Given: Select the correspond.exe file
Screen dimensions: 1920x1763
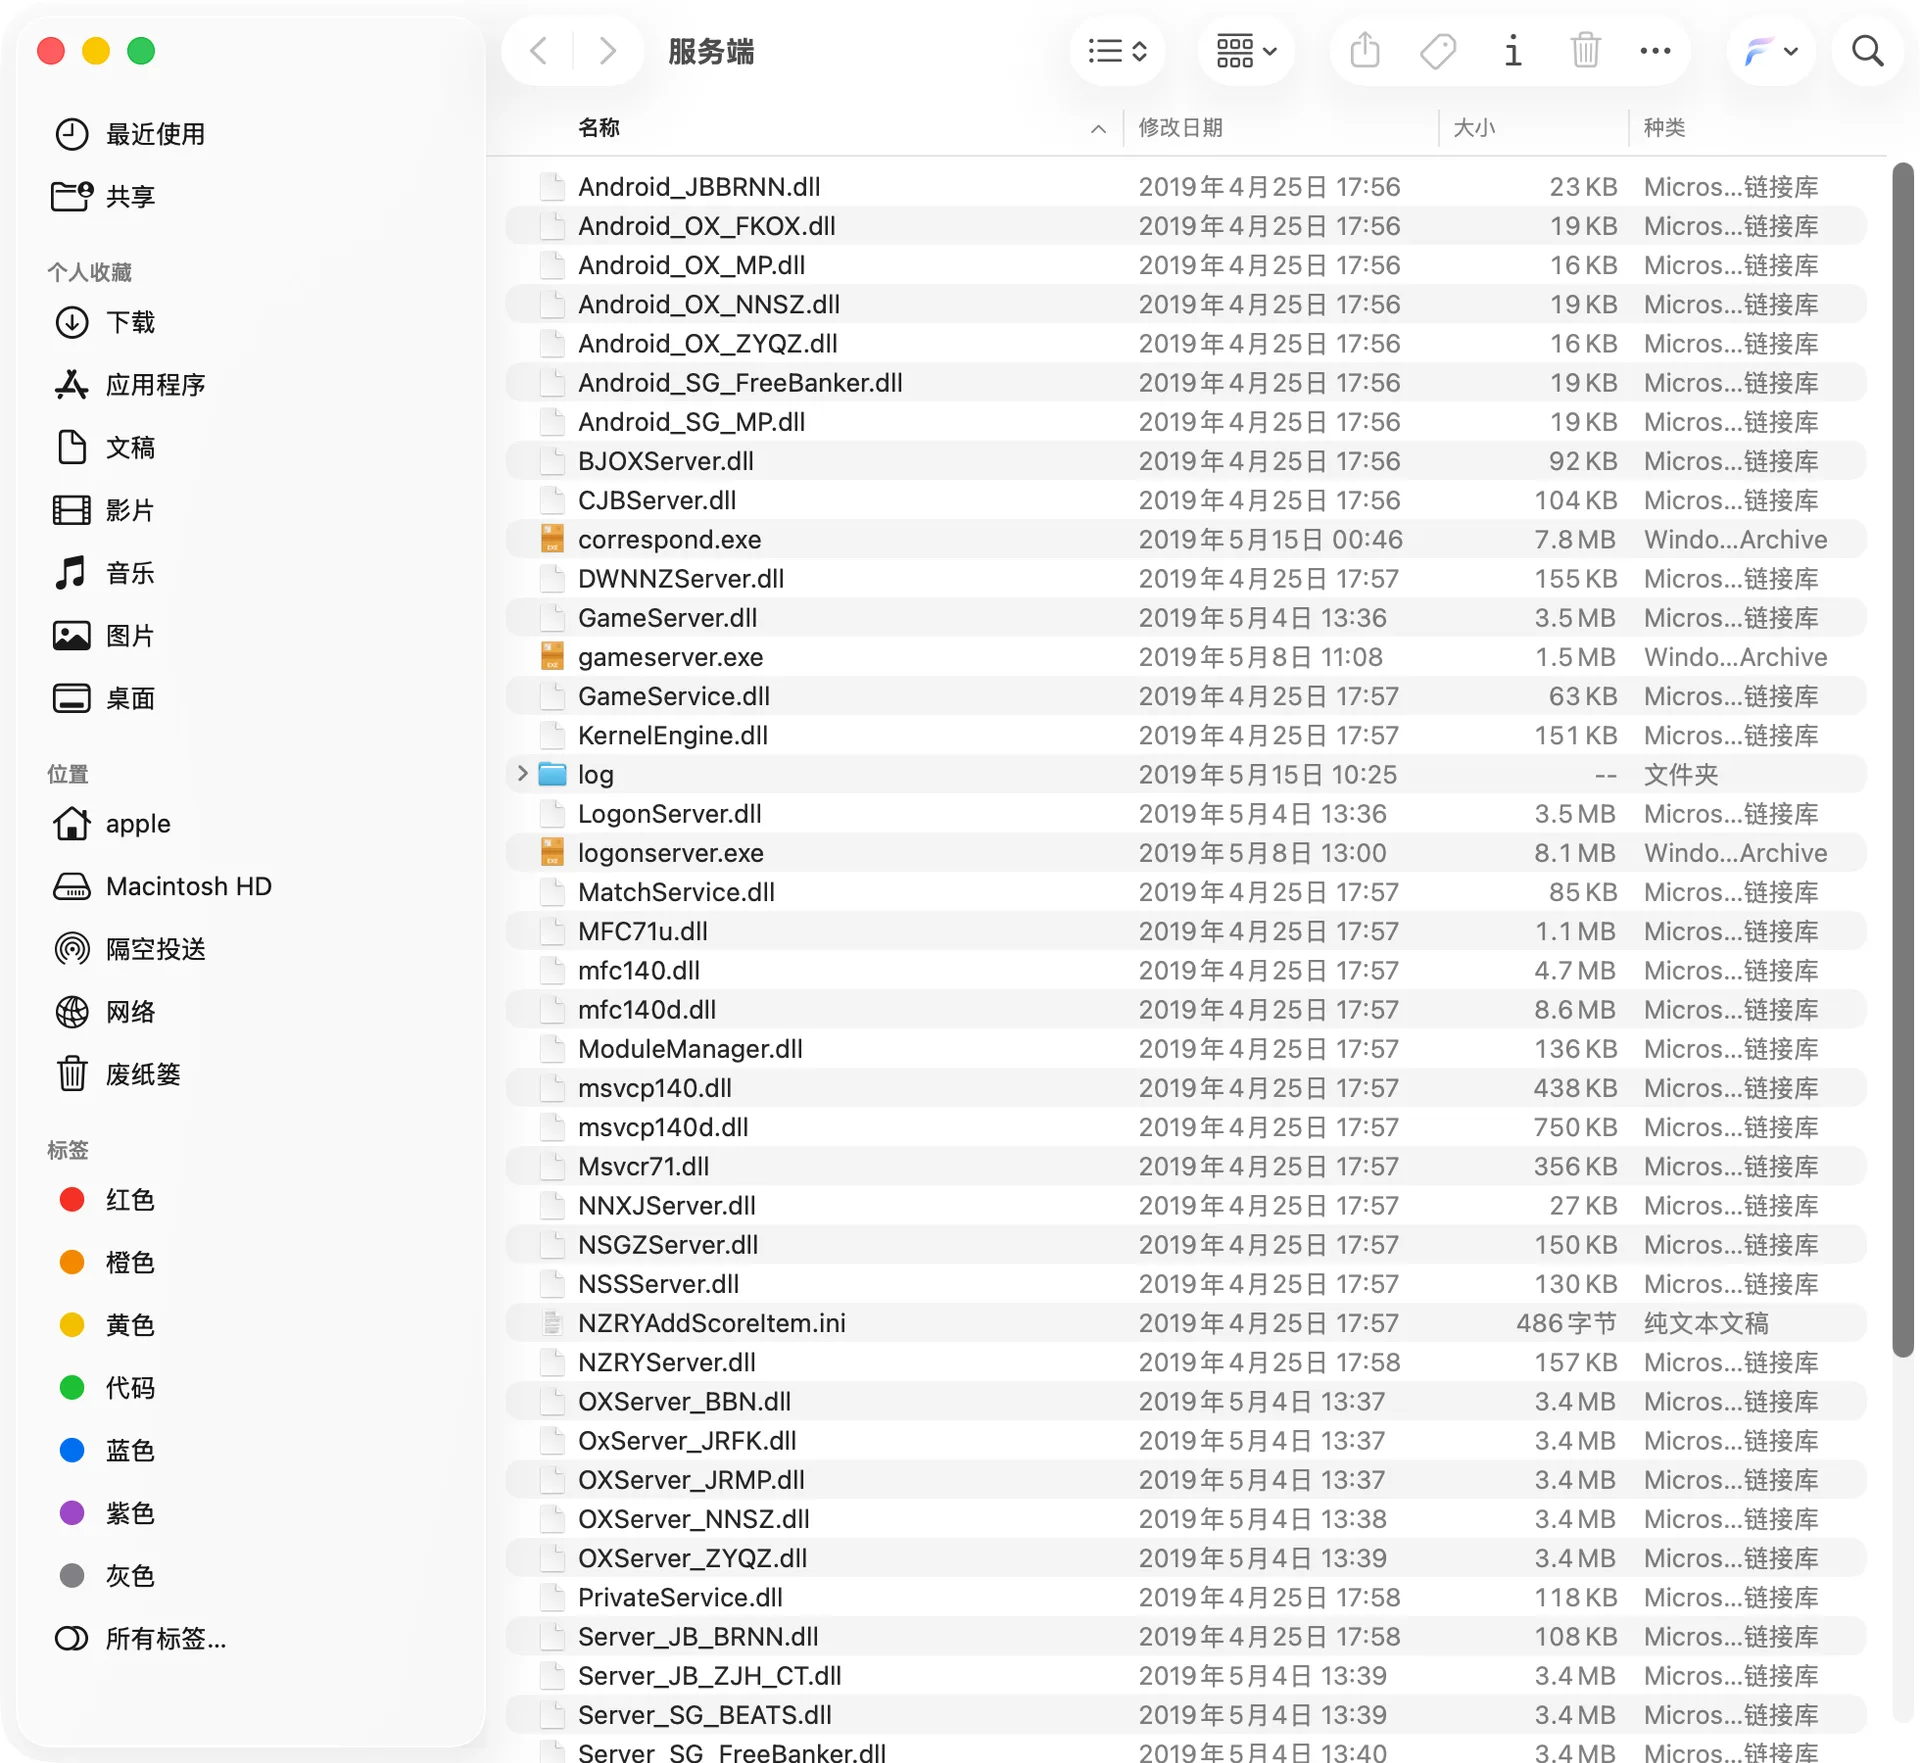Looking at the screenshot, I should pos(1186,540).
